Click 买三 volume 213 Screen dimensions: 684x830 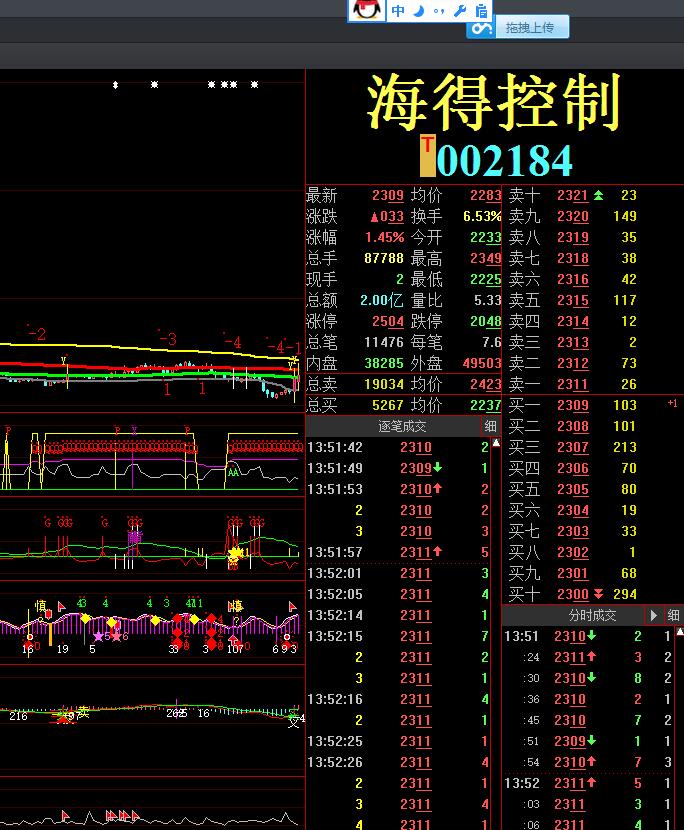pos(625,447)
